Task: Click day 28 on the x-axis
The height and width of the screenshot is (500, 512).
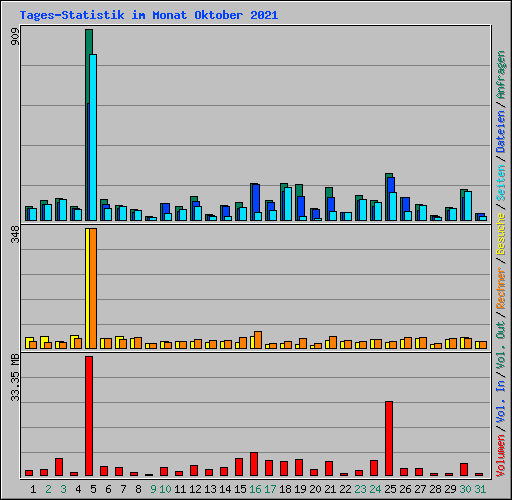Action: 435,489
